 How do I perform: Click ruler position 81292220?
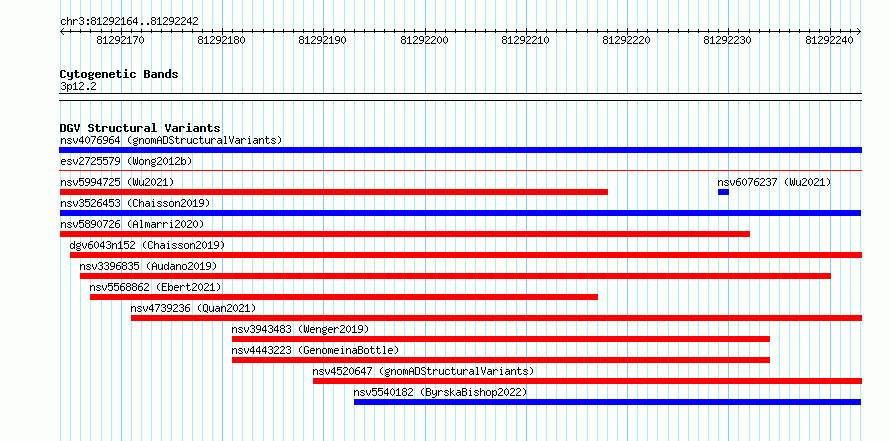[627, 40]
